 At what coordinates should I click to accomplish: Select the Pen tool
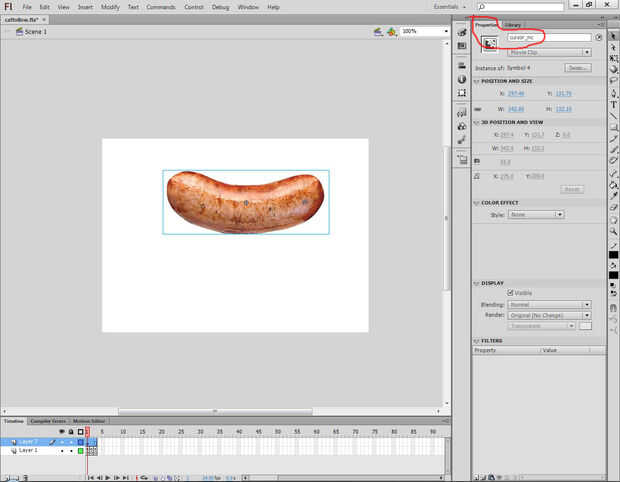(x=613, y=93)
